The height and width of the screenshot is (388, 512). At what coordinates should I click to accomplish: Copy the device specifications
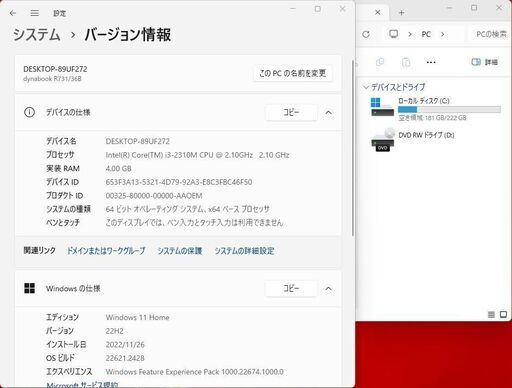pyautogui.click(x=291, y=112)
